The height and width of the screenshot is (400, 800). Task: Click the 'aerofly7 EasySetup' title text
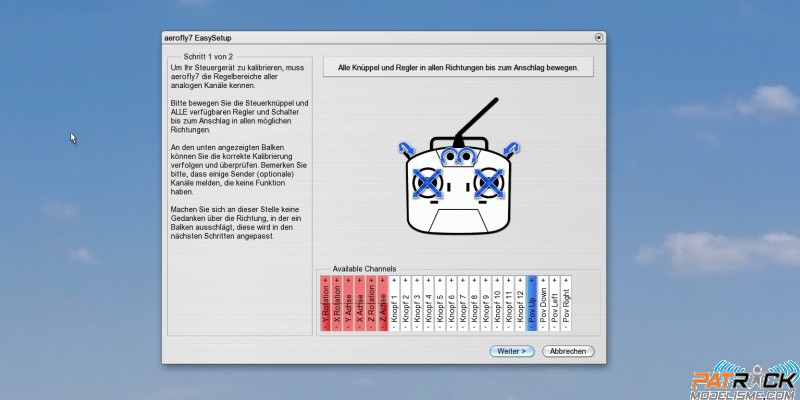pyautogui.click(x=197, y=38)
